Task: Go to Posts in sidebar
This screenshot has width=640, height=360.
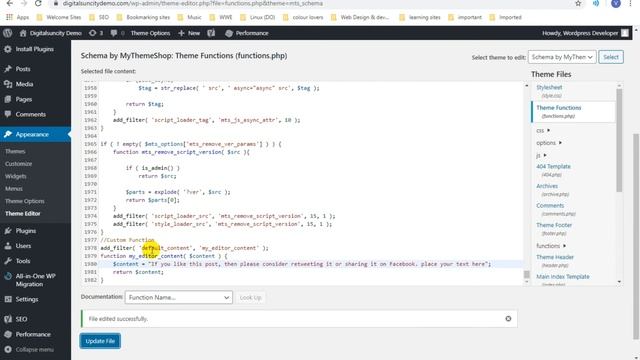Action: (23, 69)
